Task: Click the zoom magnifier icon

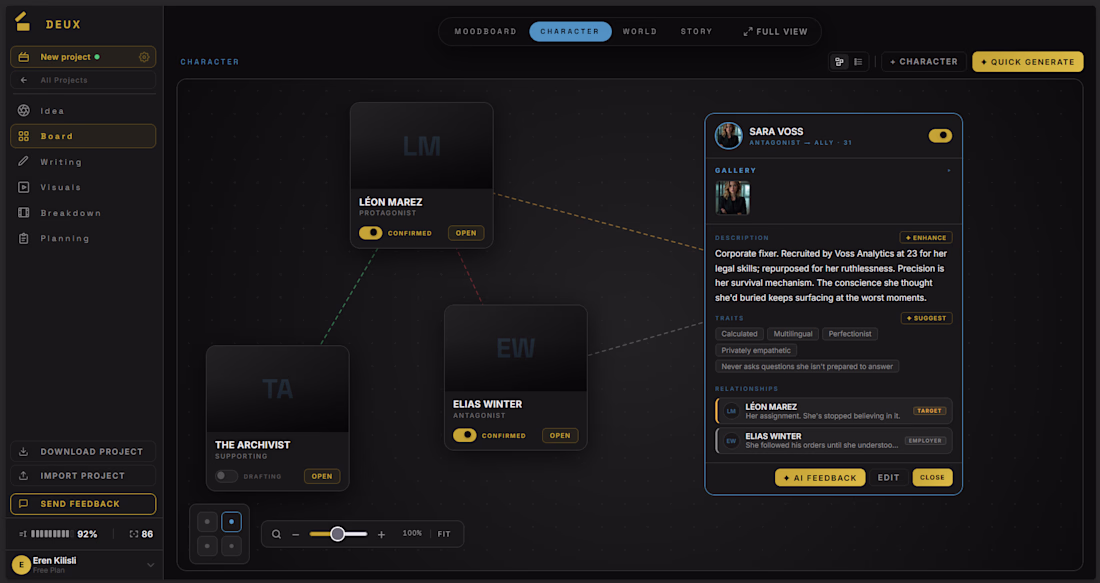Action: coord(276,534)
